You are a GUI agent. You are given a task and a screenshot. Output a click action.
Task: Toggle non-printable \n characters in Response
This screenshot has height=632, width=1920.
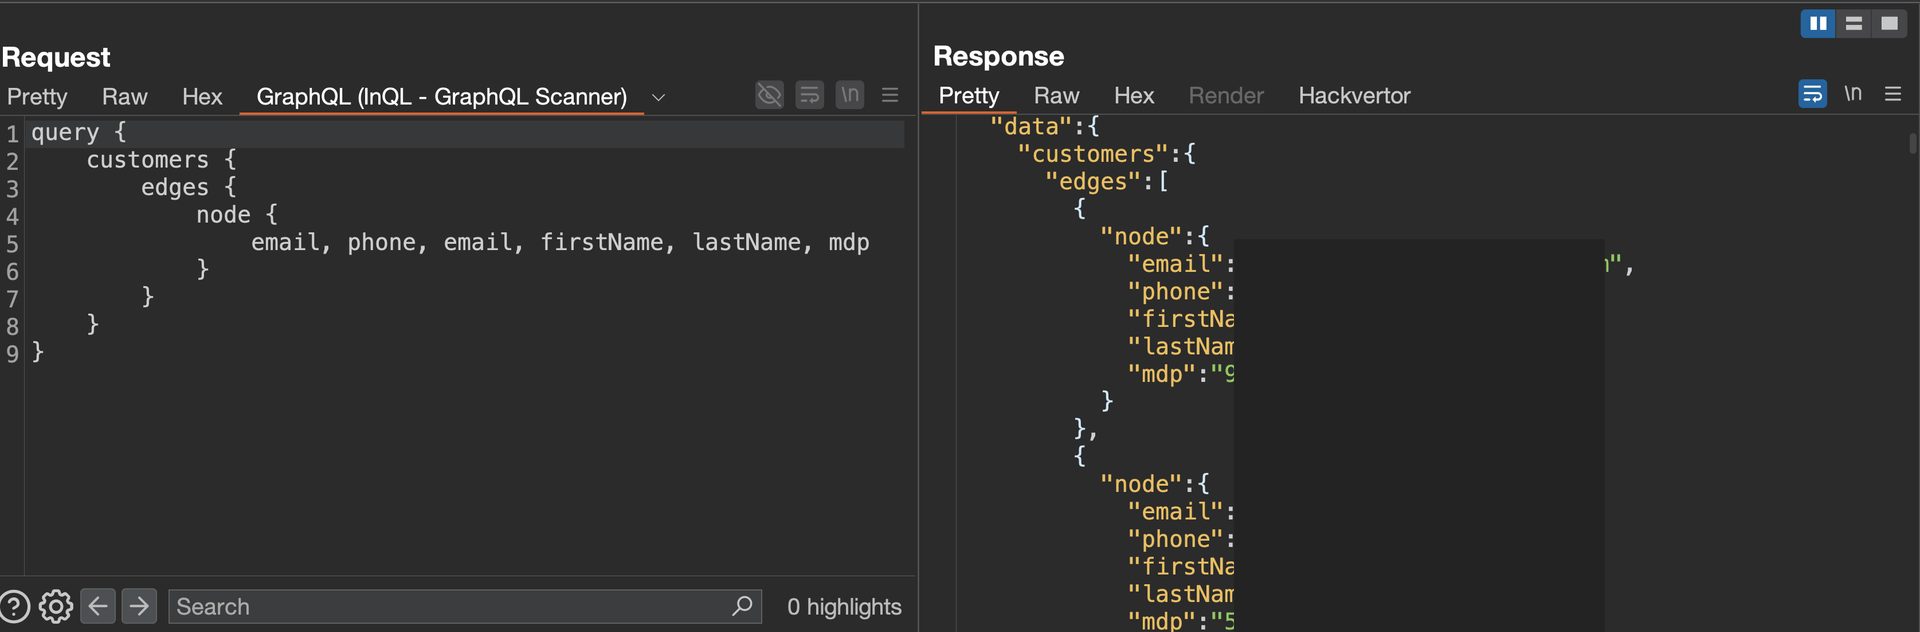click(x=1853, y=94)
